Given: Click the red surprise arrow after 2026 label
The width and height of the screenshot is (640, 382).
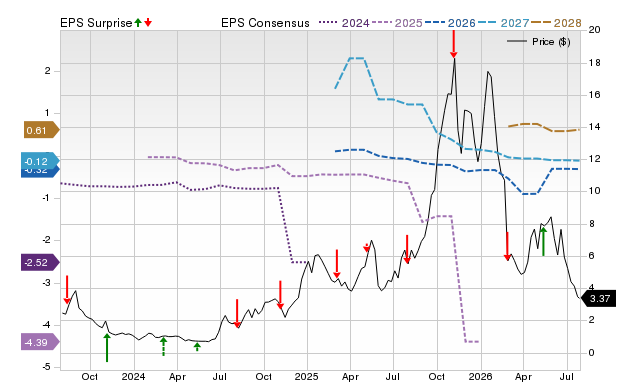Looking at the screenshot, I should (x=507, y=246).
